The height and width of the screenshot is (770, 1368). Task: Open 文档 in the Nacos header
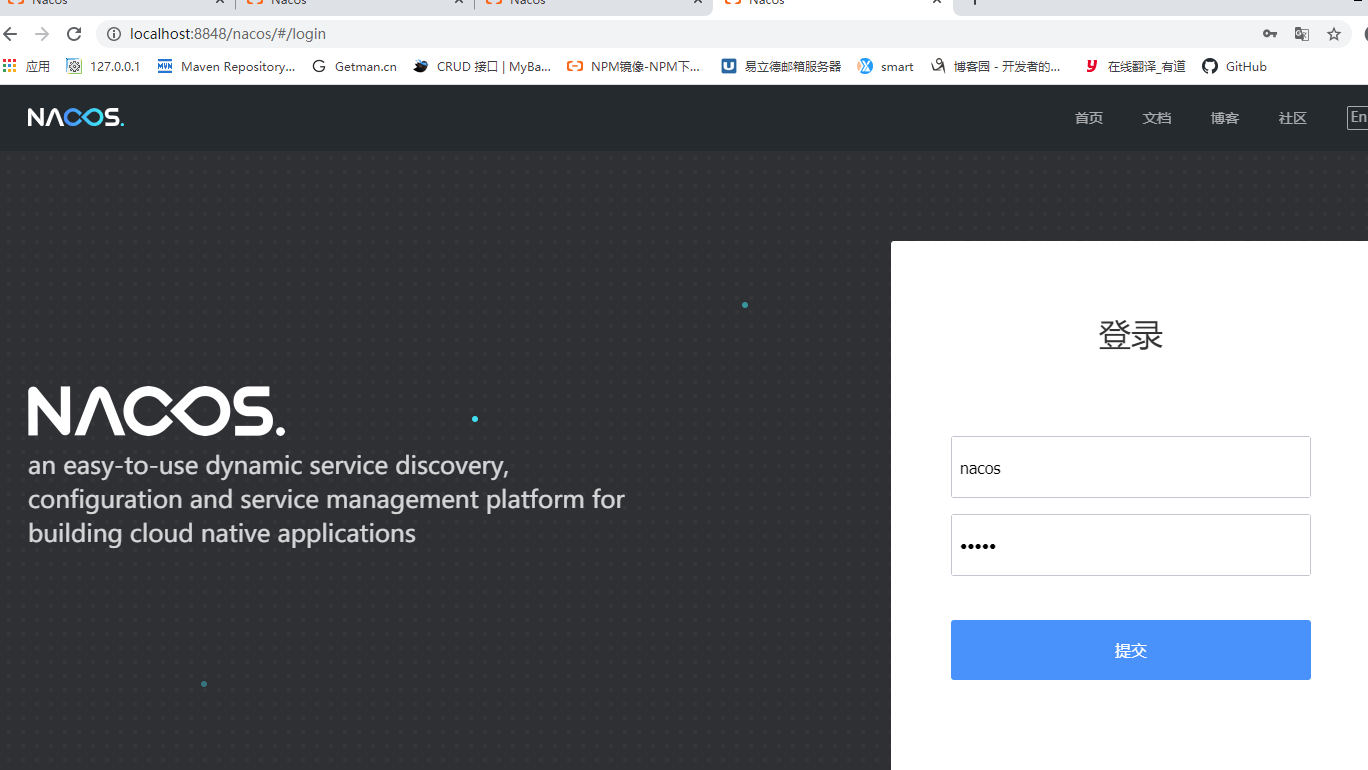(x=1157, y=118)
